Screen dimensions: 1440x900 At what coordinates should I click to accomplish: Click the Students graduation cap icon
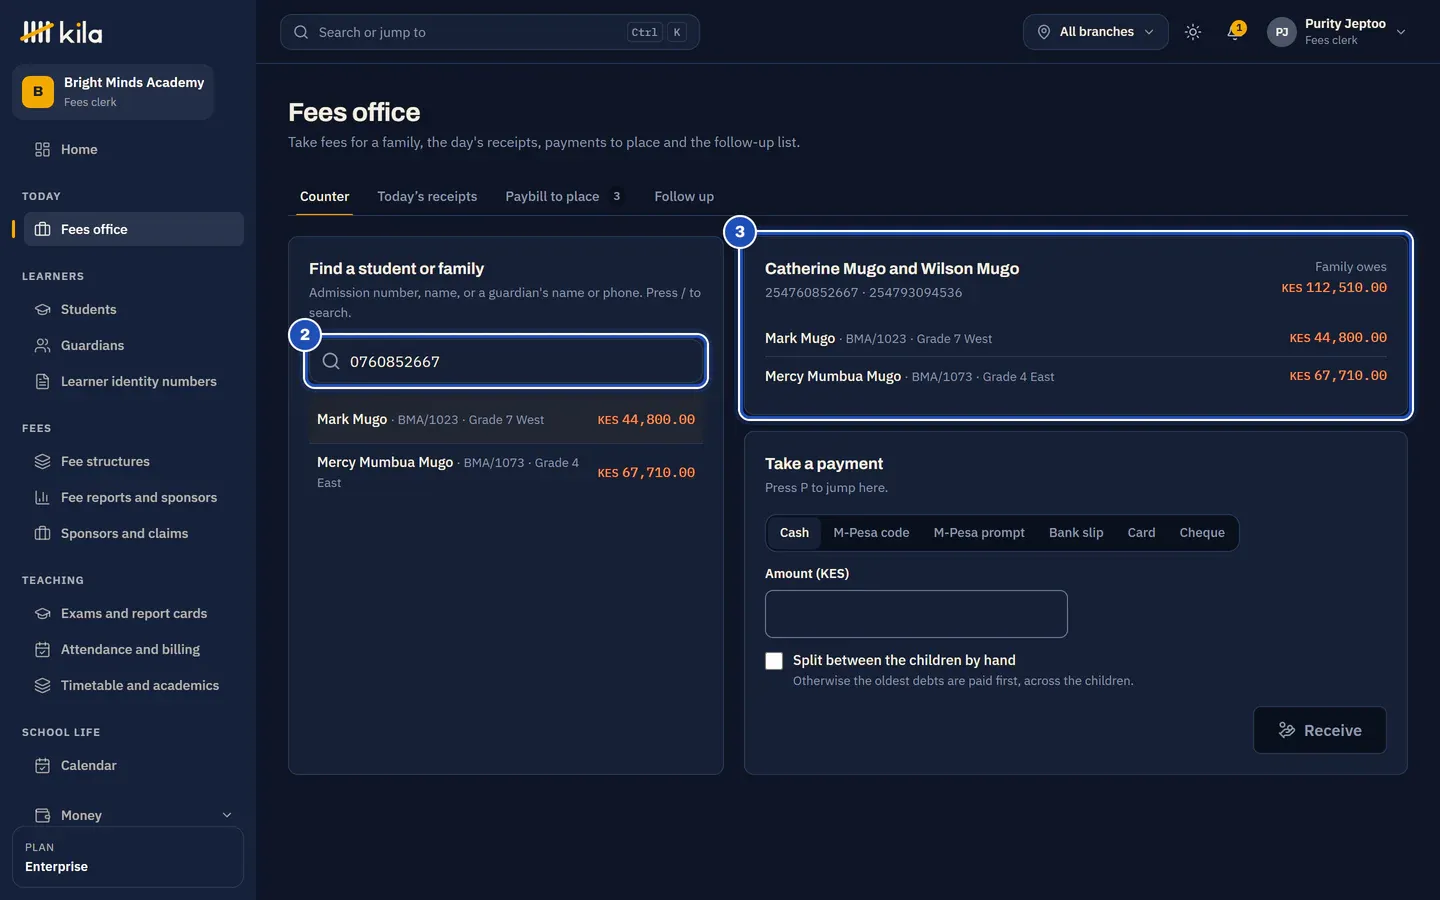(42, 309)
